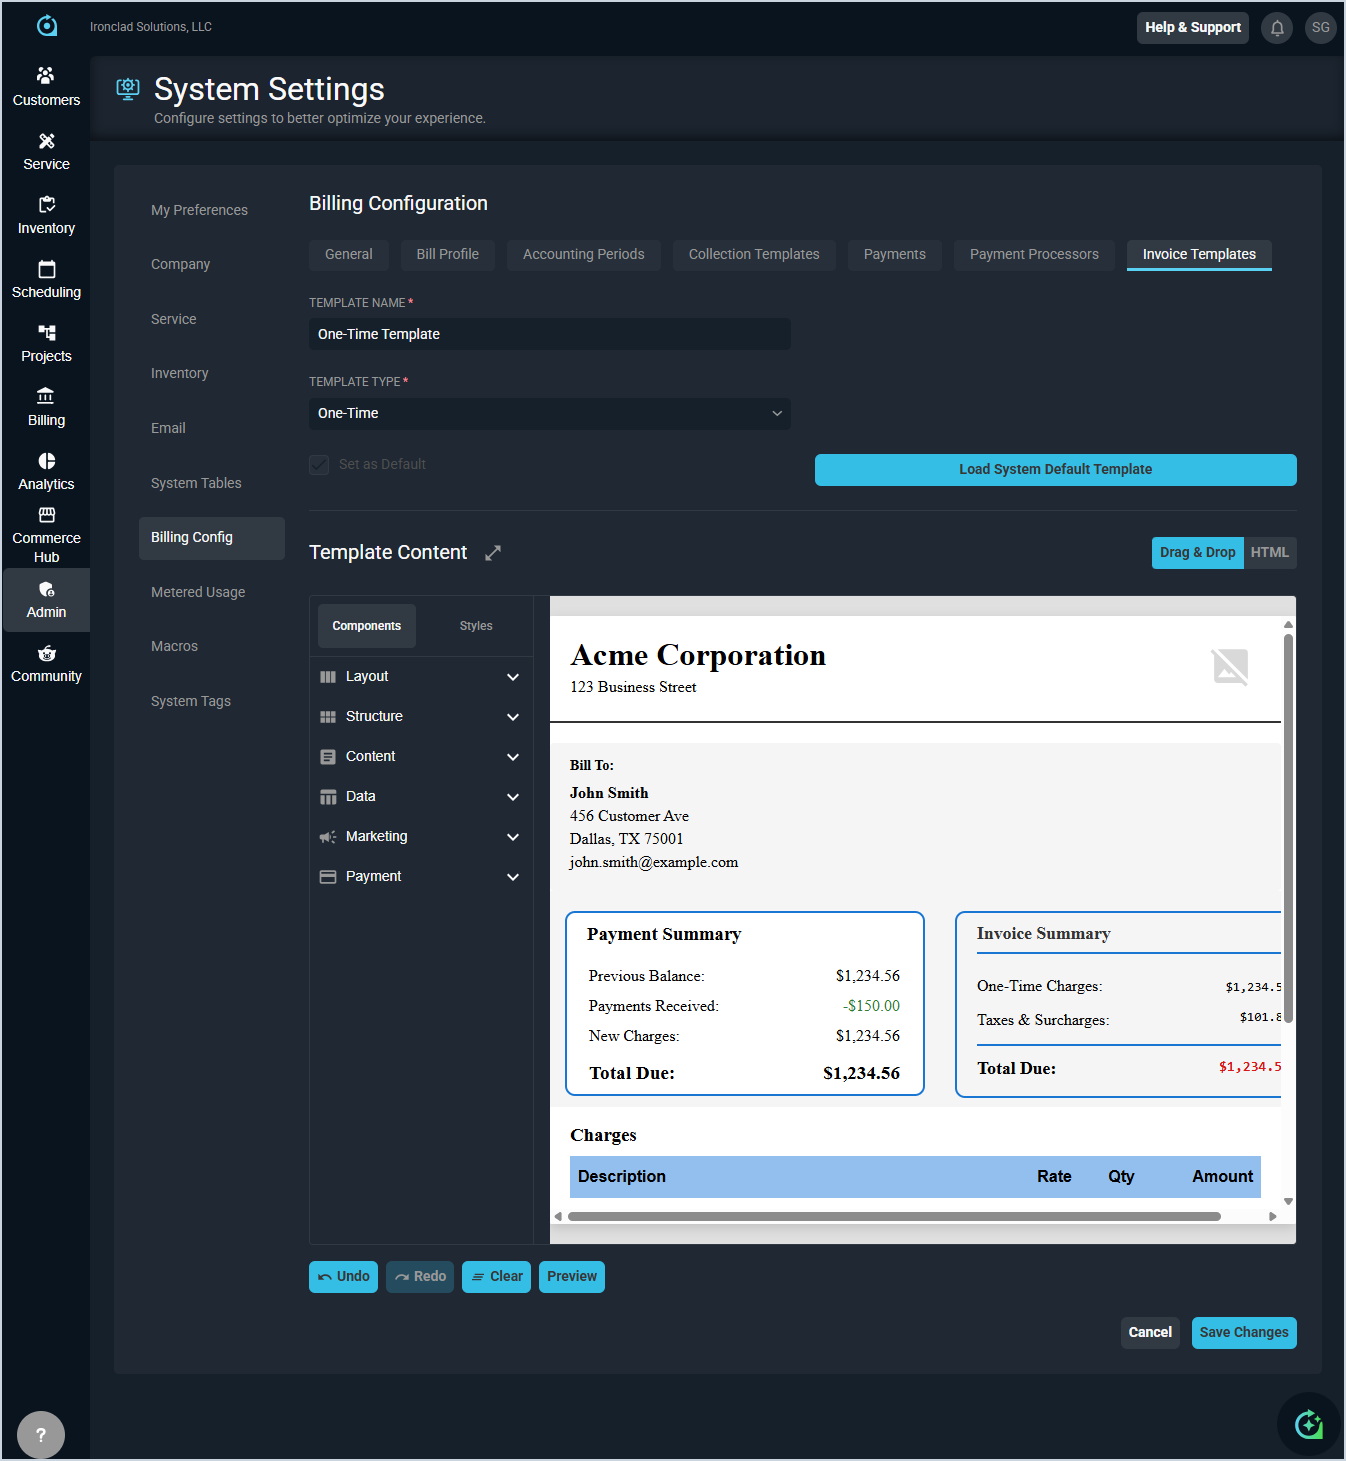Open Analytics pie chart icon

pyautogui.click(x=46, y=461)
